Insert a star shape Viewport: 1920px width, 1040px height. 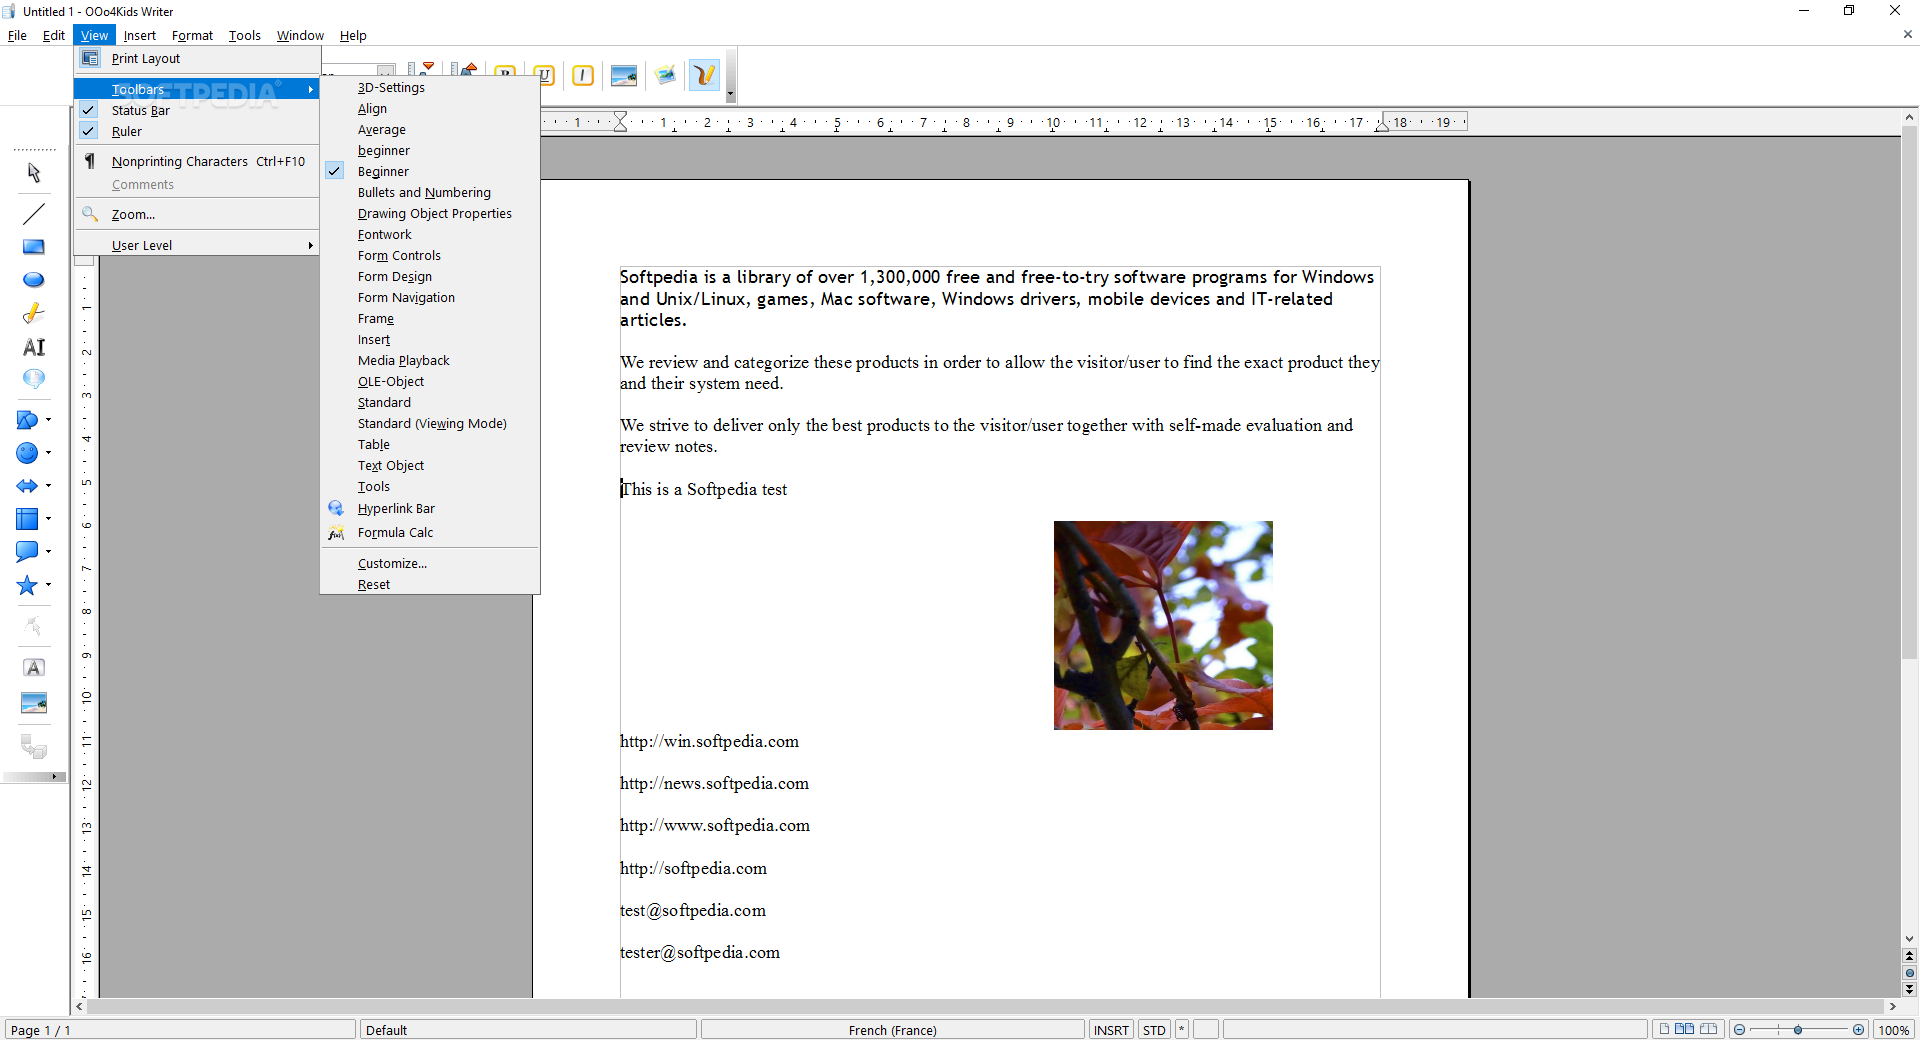click(27, 585)
